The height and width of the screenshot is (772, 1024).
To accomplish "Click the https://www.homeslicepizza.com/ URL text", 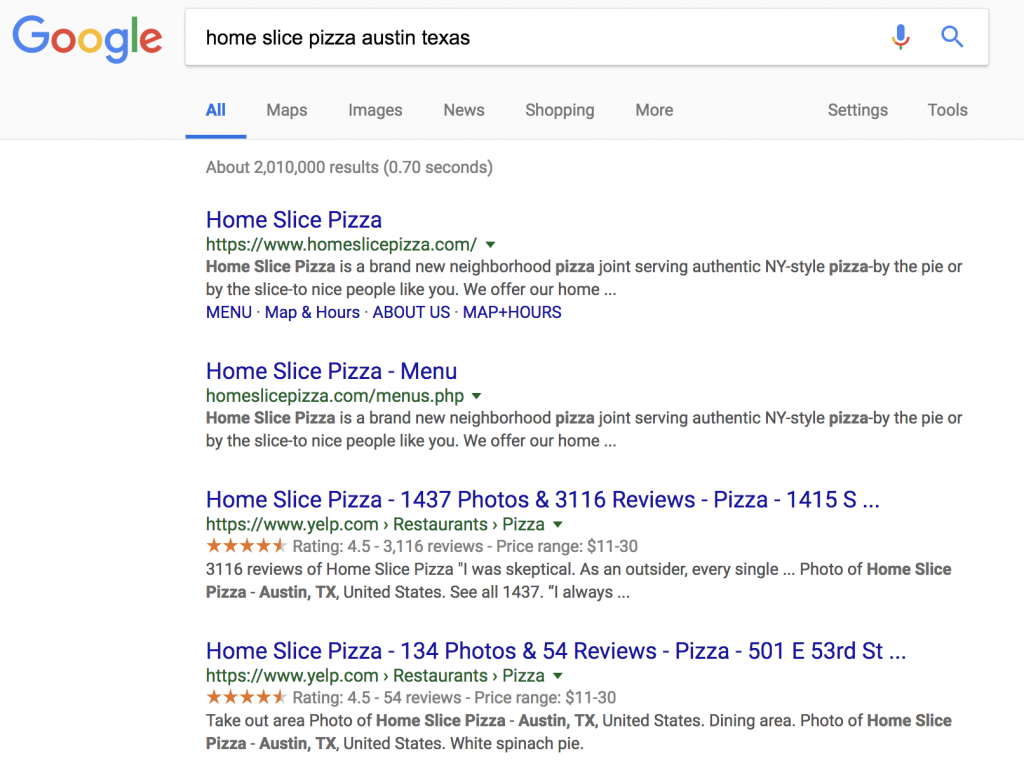I will [x=342, y=245].
